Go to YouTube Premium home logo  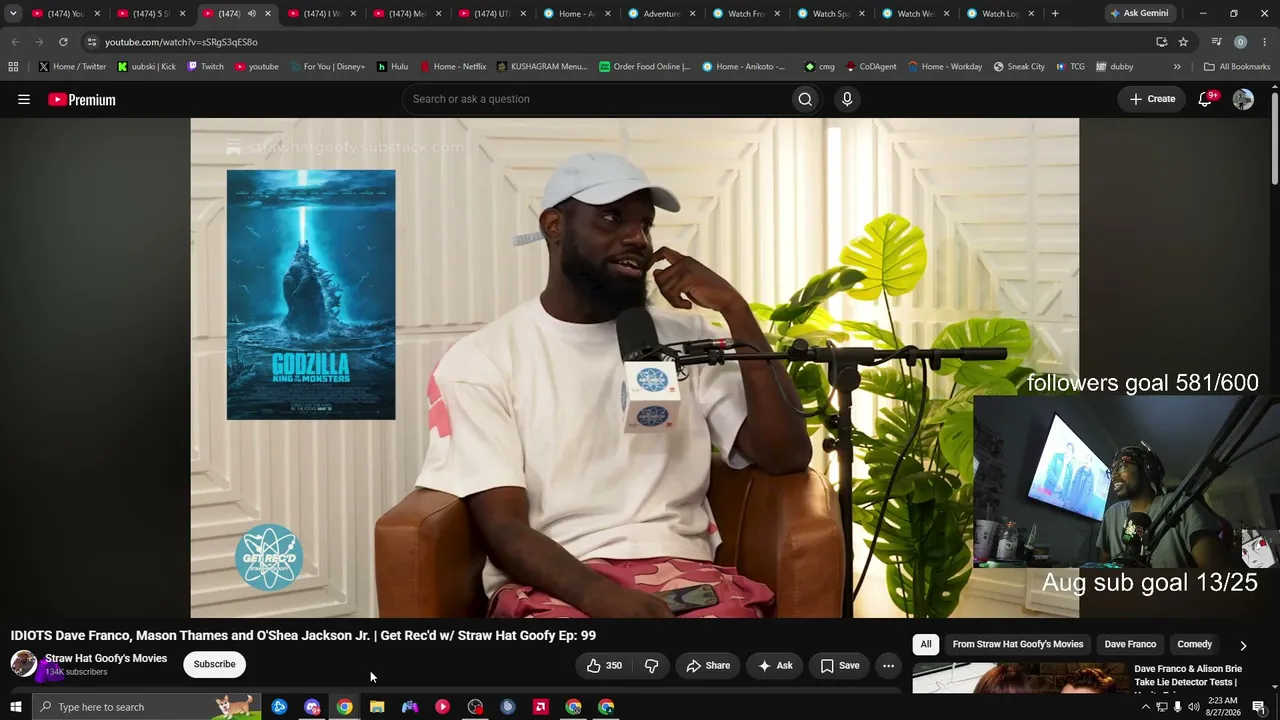tap(82, 99)
